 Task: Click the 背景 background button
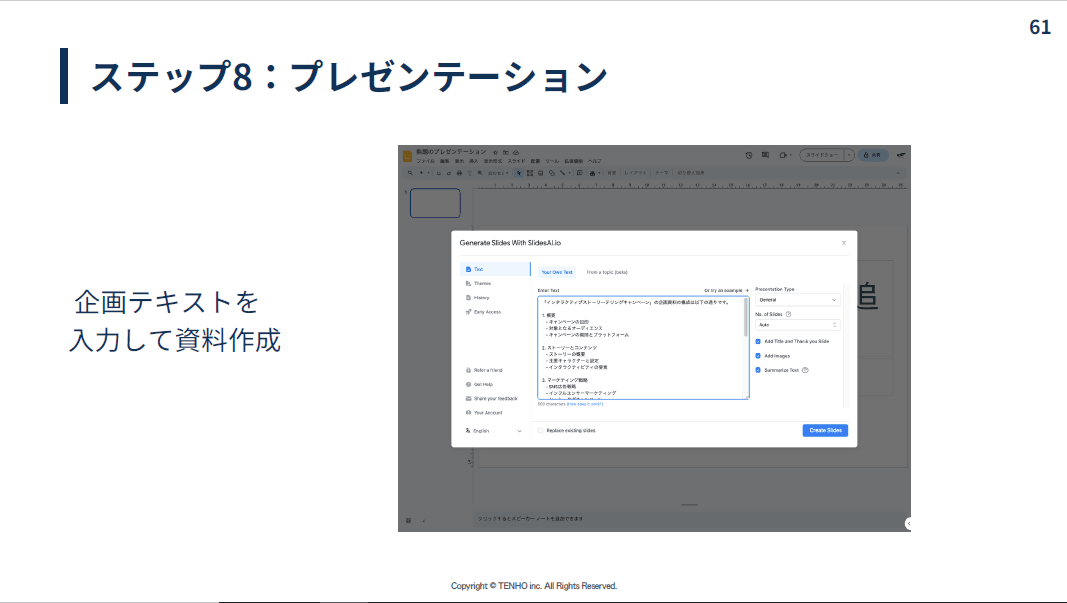pos(612,173)
